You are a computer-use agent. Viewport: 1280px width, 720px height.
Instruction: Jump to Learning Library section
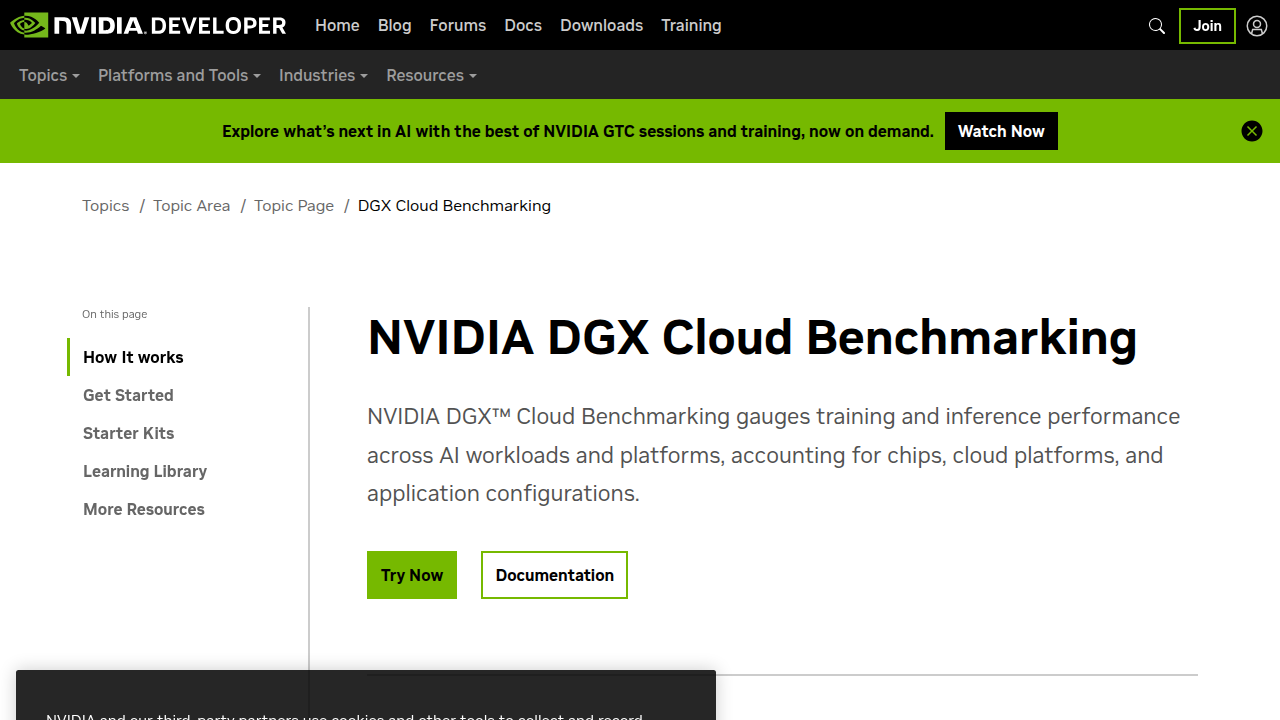click(x=145, y=471)
